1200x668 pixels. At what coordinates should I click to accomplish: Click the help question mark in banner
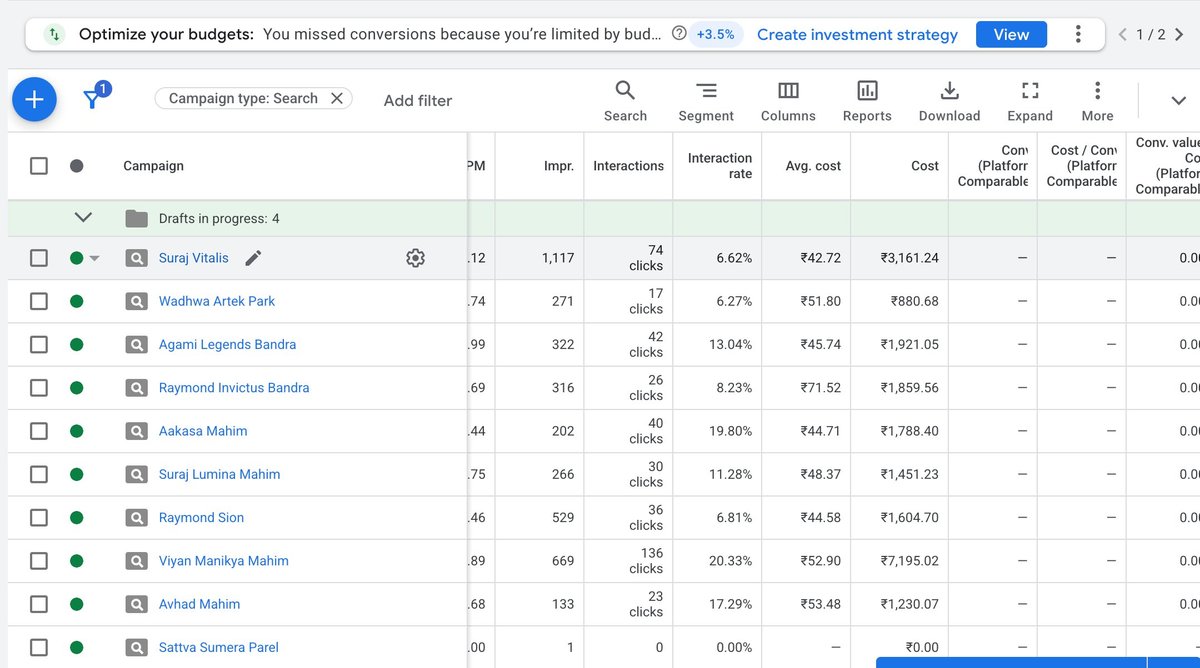(x=679, y=34)
